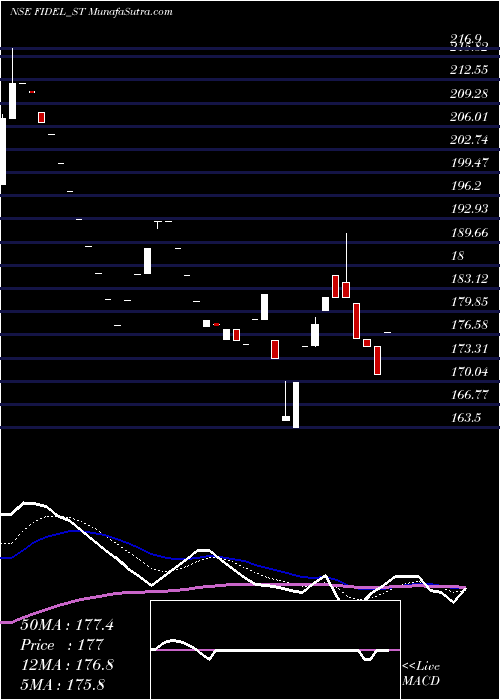Select the 212.55 price level label
The height and width of the screenshot is (700, 500).
pyautogui.click(x=469, y=70)
